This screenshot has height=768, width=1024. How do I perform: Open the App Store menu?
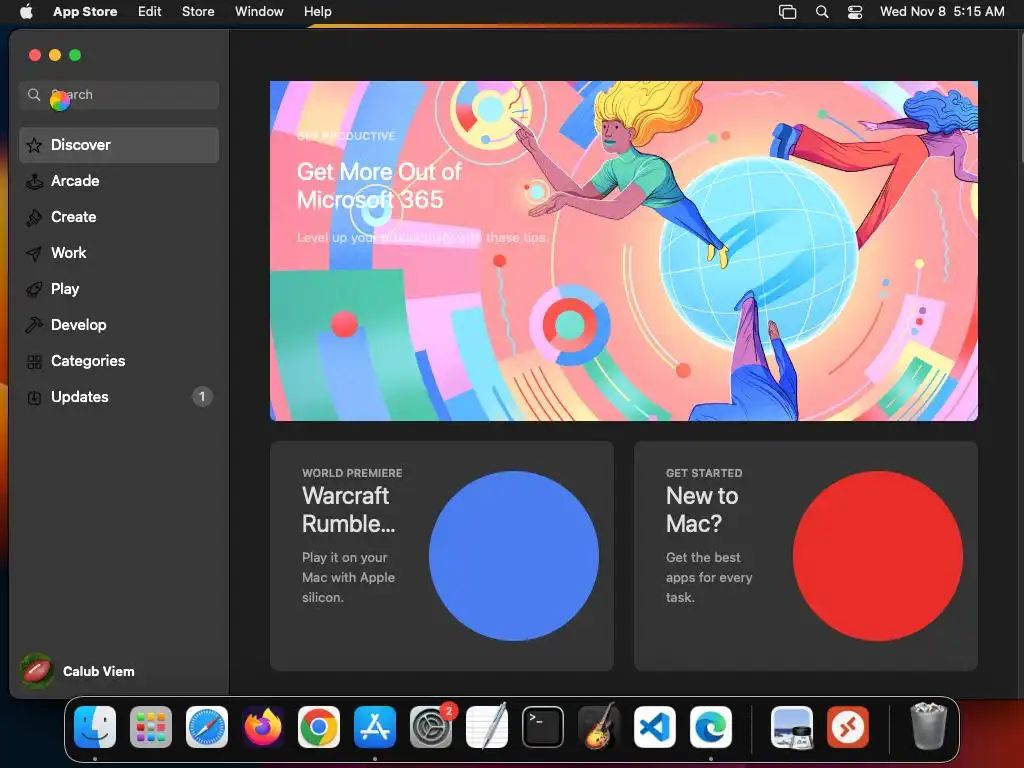85,11
